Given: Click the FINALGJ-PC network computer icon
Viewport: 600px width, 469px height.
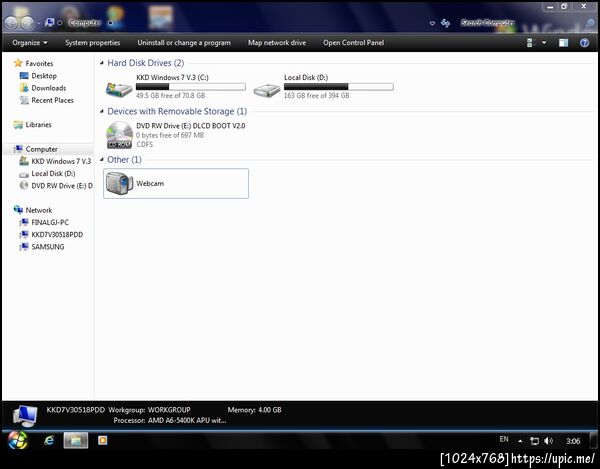Looking at the screenshot, I should 24,222.
